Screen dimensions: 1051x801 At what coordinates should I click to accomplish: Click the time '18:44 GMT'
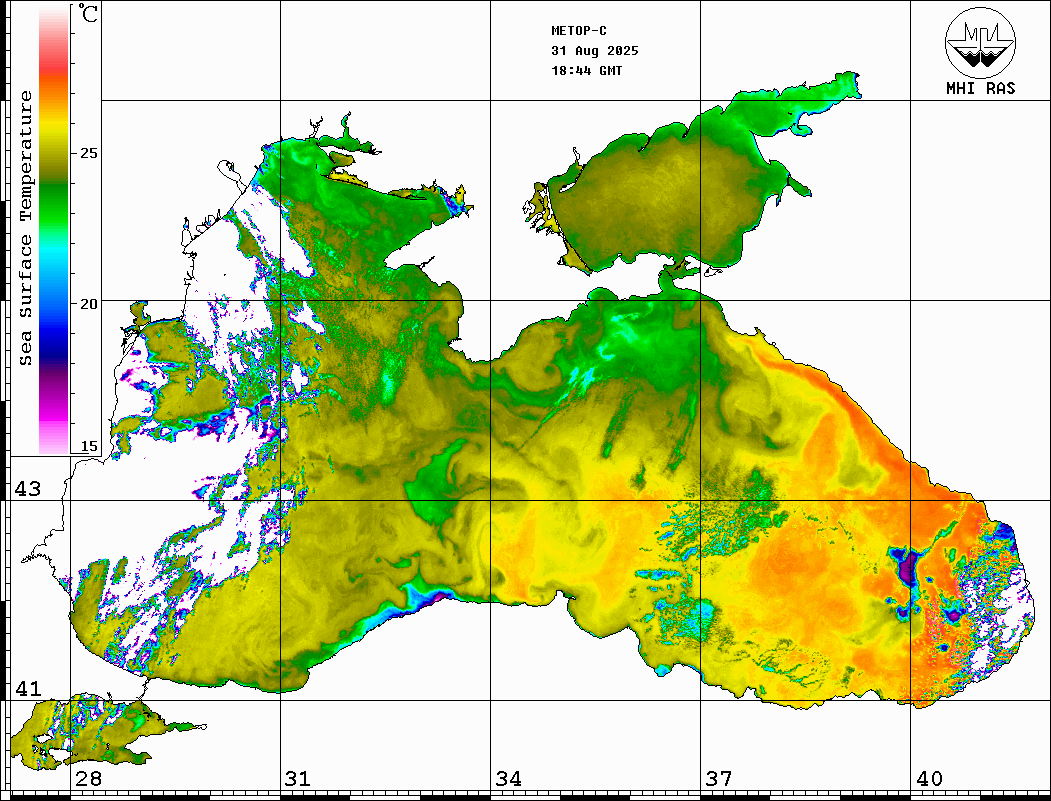point(586,70)
